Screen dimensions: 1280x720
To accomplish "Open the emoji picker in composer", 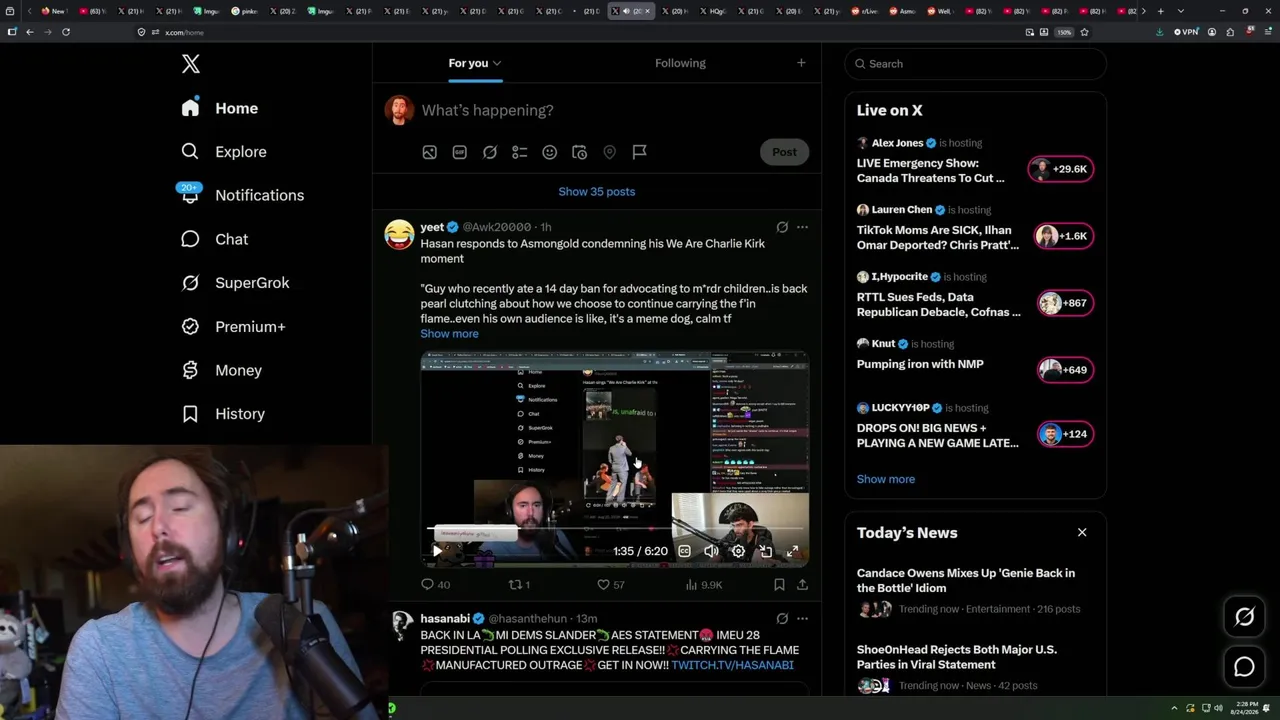I will [x=549, y=152].
